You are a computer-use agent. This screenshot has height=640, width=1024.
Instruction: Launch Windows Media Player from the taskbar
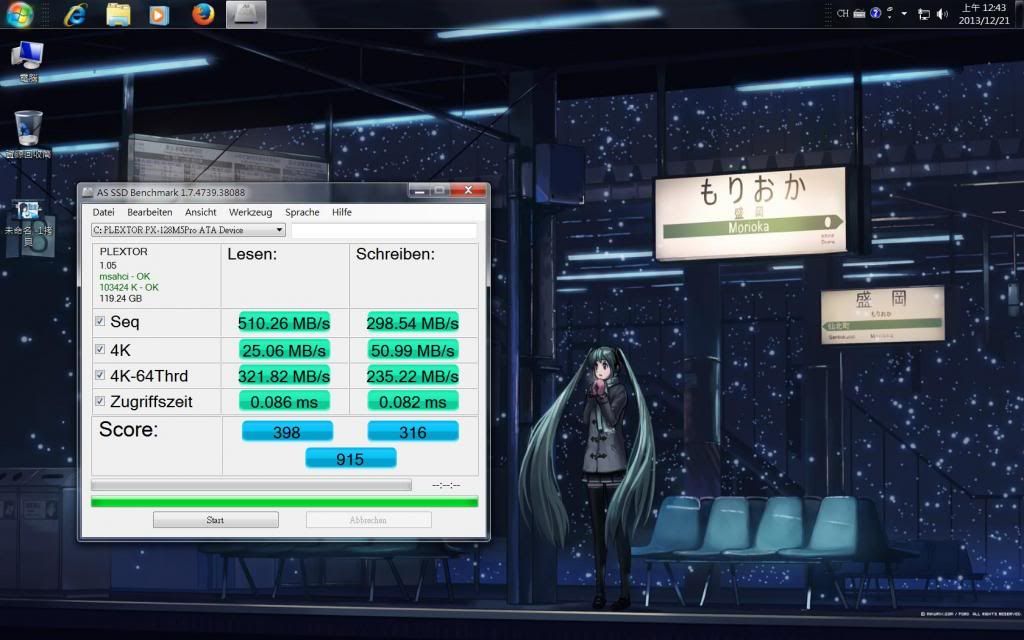tap(159, 14)
